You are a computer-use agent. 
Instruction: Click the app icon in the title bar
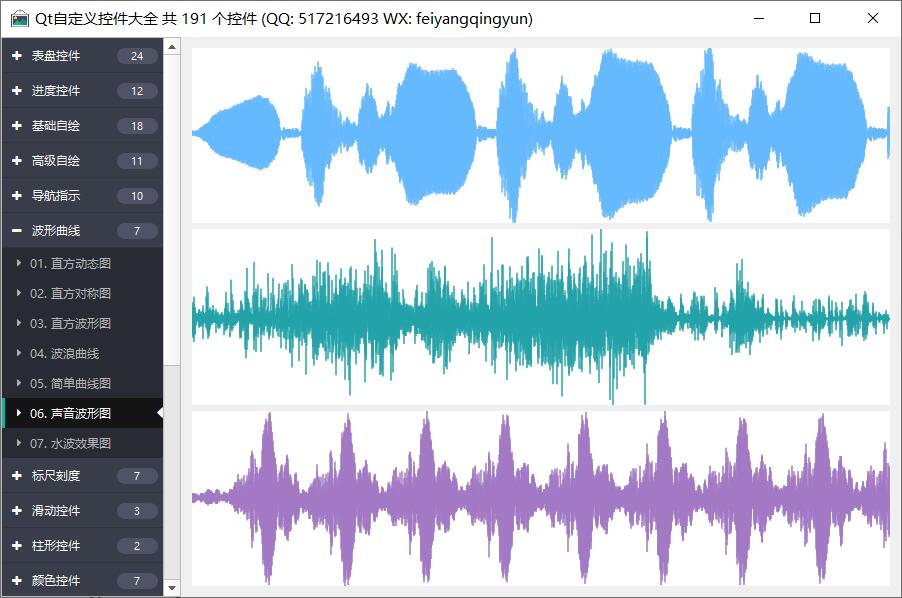(x=19, y=19)
